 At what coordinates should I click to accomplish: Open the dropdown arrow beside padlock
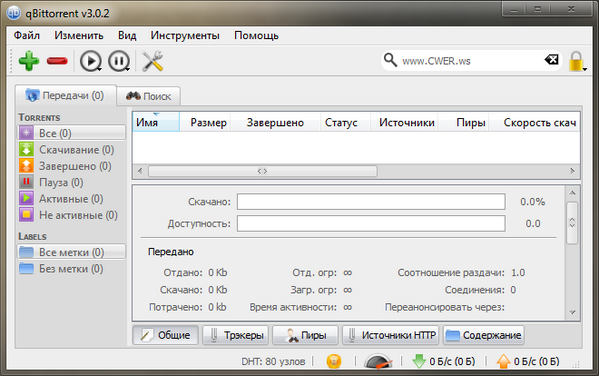pos(585,69)
